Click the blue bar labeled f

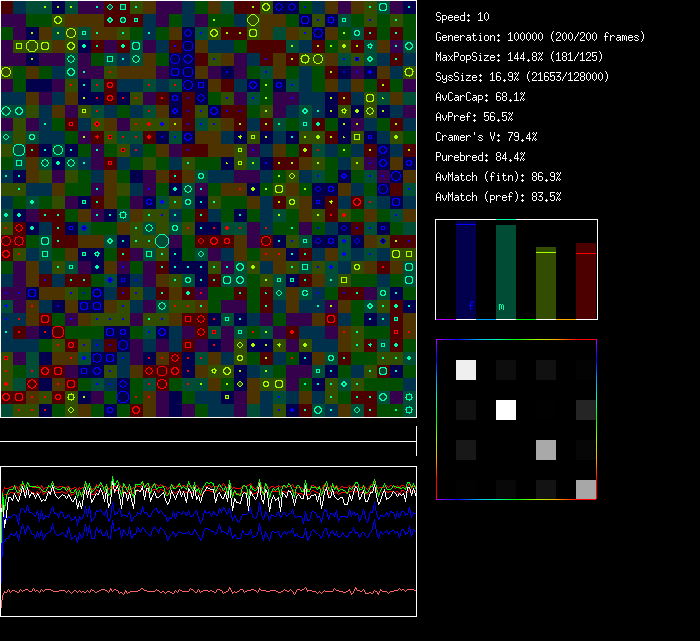(x=466, y=271)
